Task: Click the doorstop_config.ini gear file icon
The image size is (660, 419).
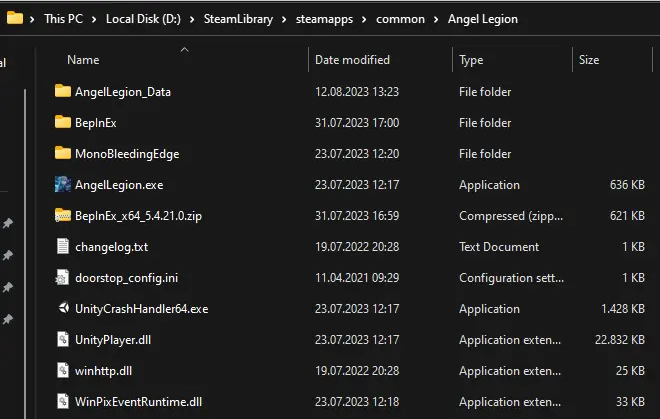Action: coord(63,278)
